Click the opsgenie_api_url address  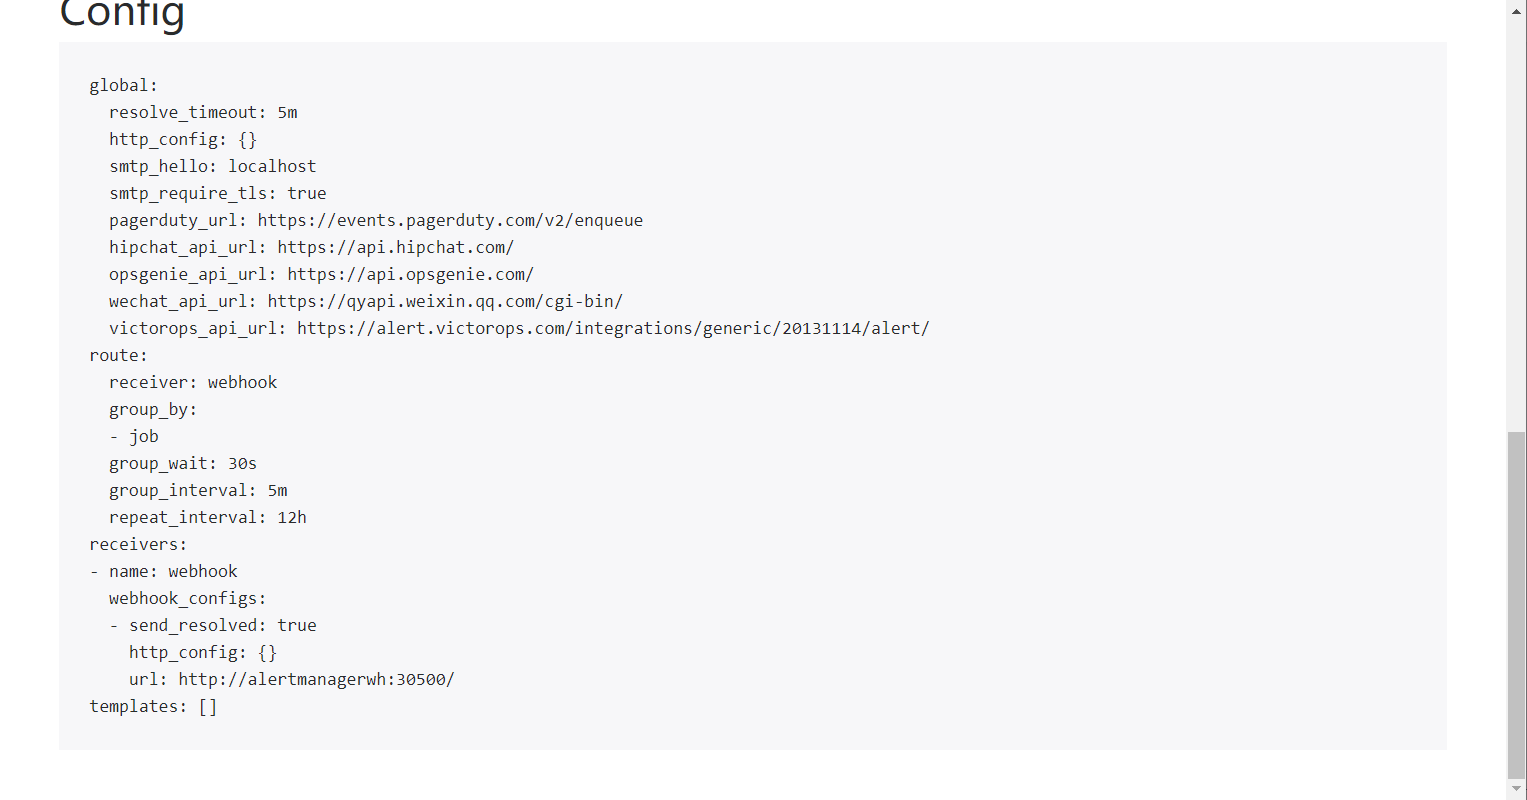411,274
